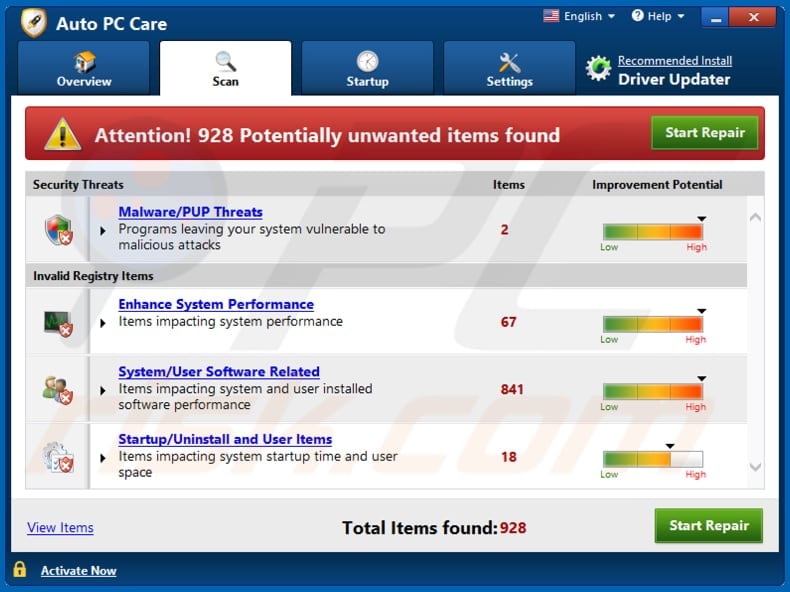Click the Improvement Potential column header
This screenshot has height=592, width=790.
click(x=657, y=185)
